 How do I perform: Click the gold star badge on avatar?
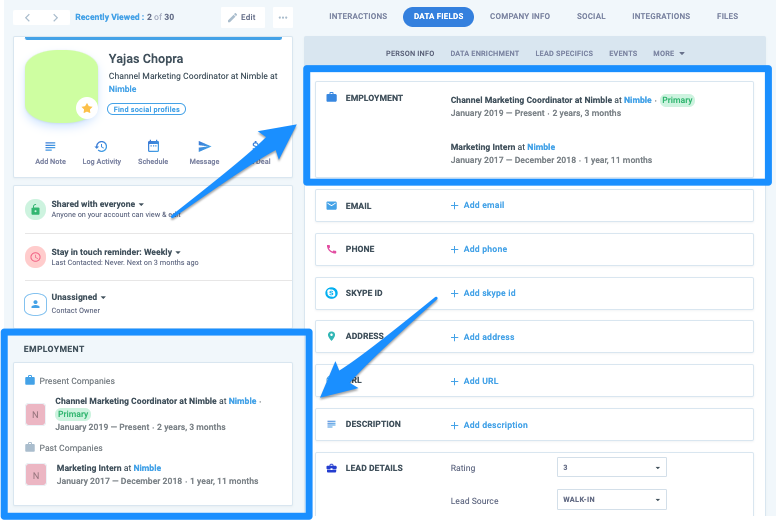coord(87,107)
